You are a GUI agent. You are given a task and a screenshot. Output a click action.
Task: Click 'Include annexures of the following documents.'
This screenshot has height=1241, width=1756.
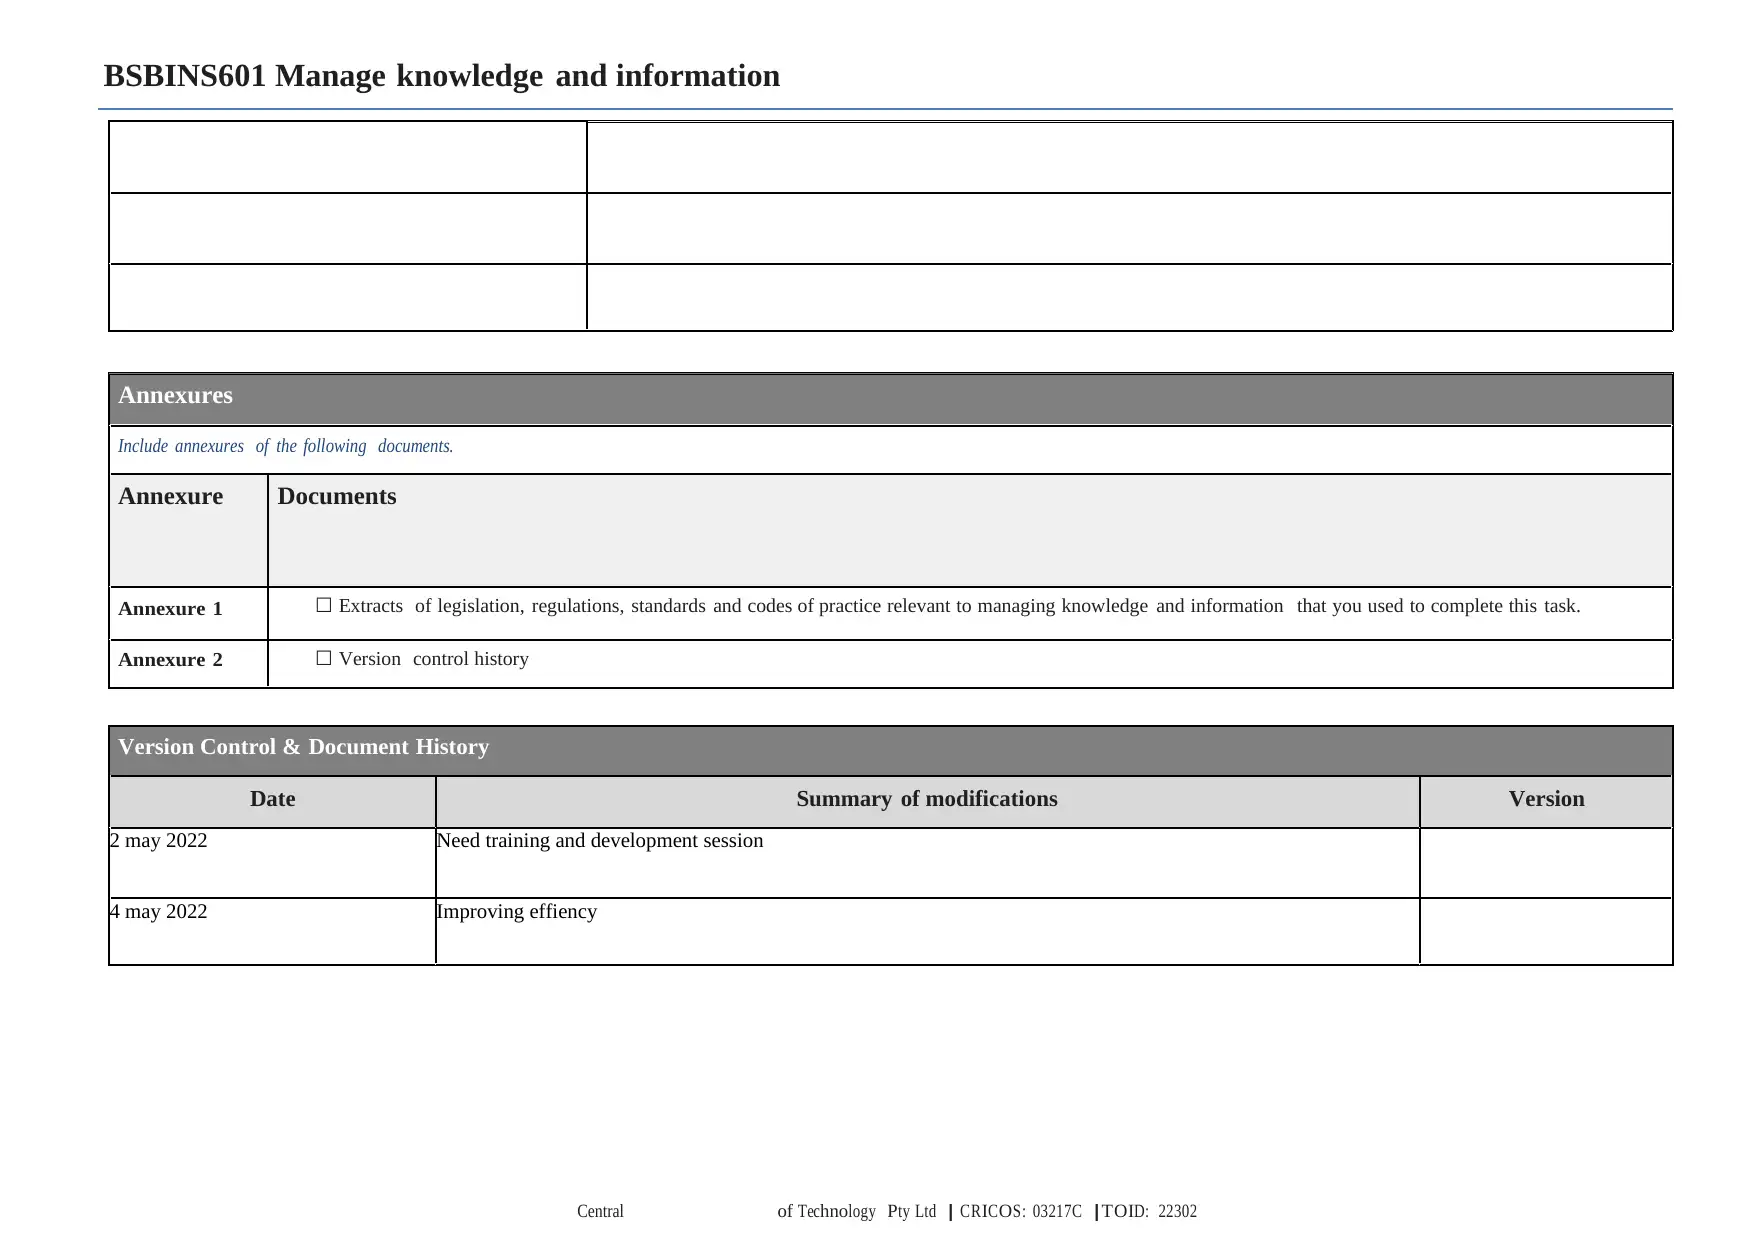pyautogui.click(x=286, y=446)
